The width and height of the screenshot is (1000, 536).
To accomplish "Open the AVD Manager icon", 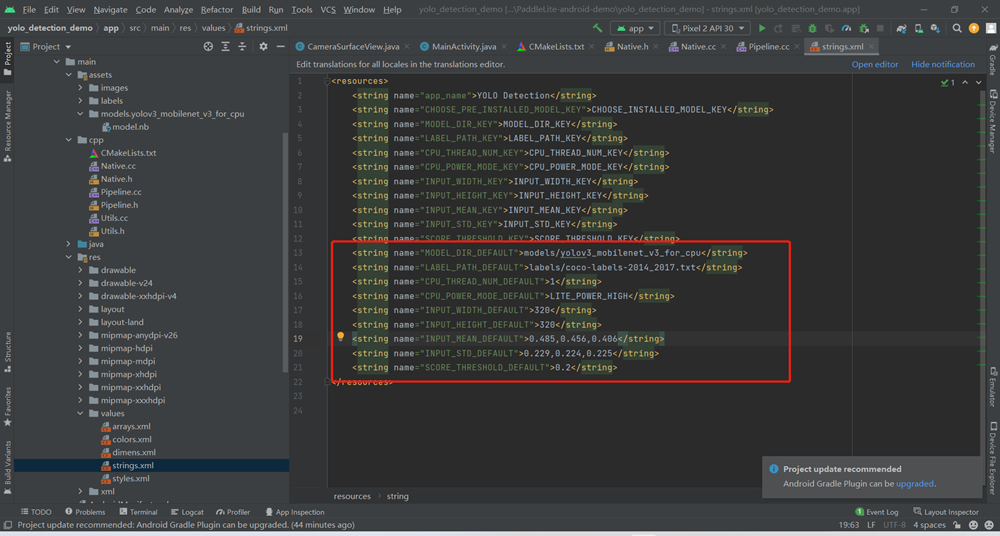I will 918,28.
